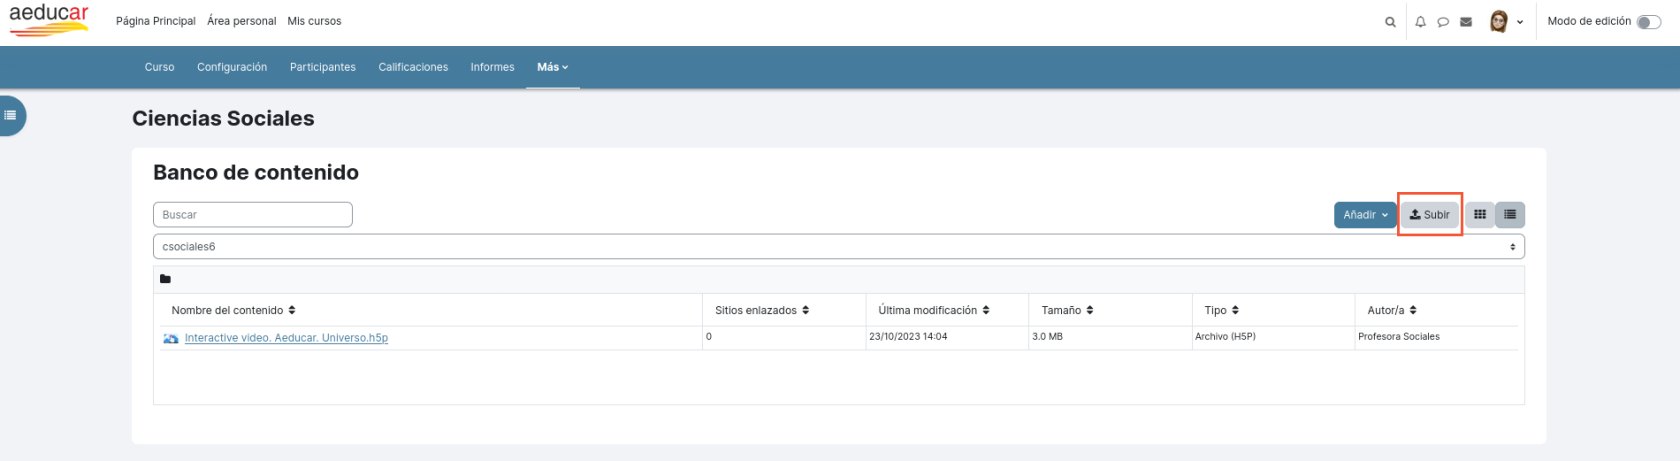Select the Informes tab
The width and height of the screenshot is (1680, 461).
point(493,67)
